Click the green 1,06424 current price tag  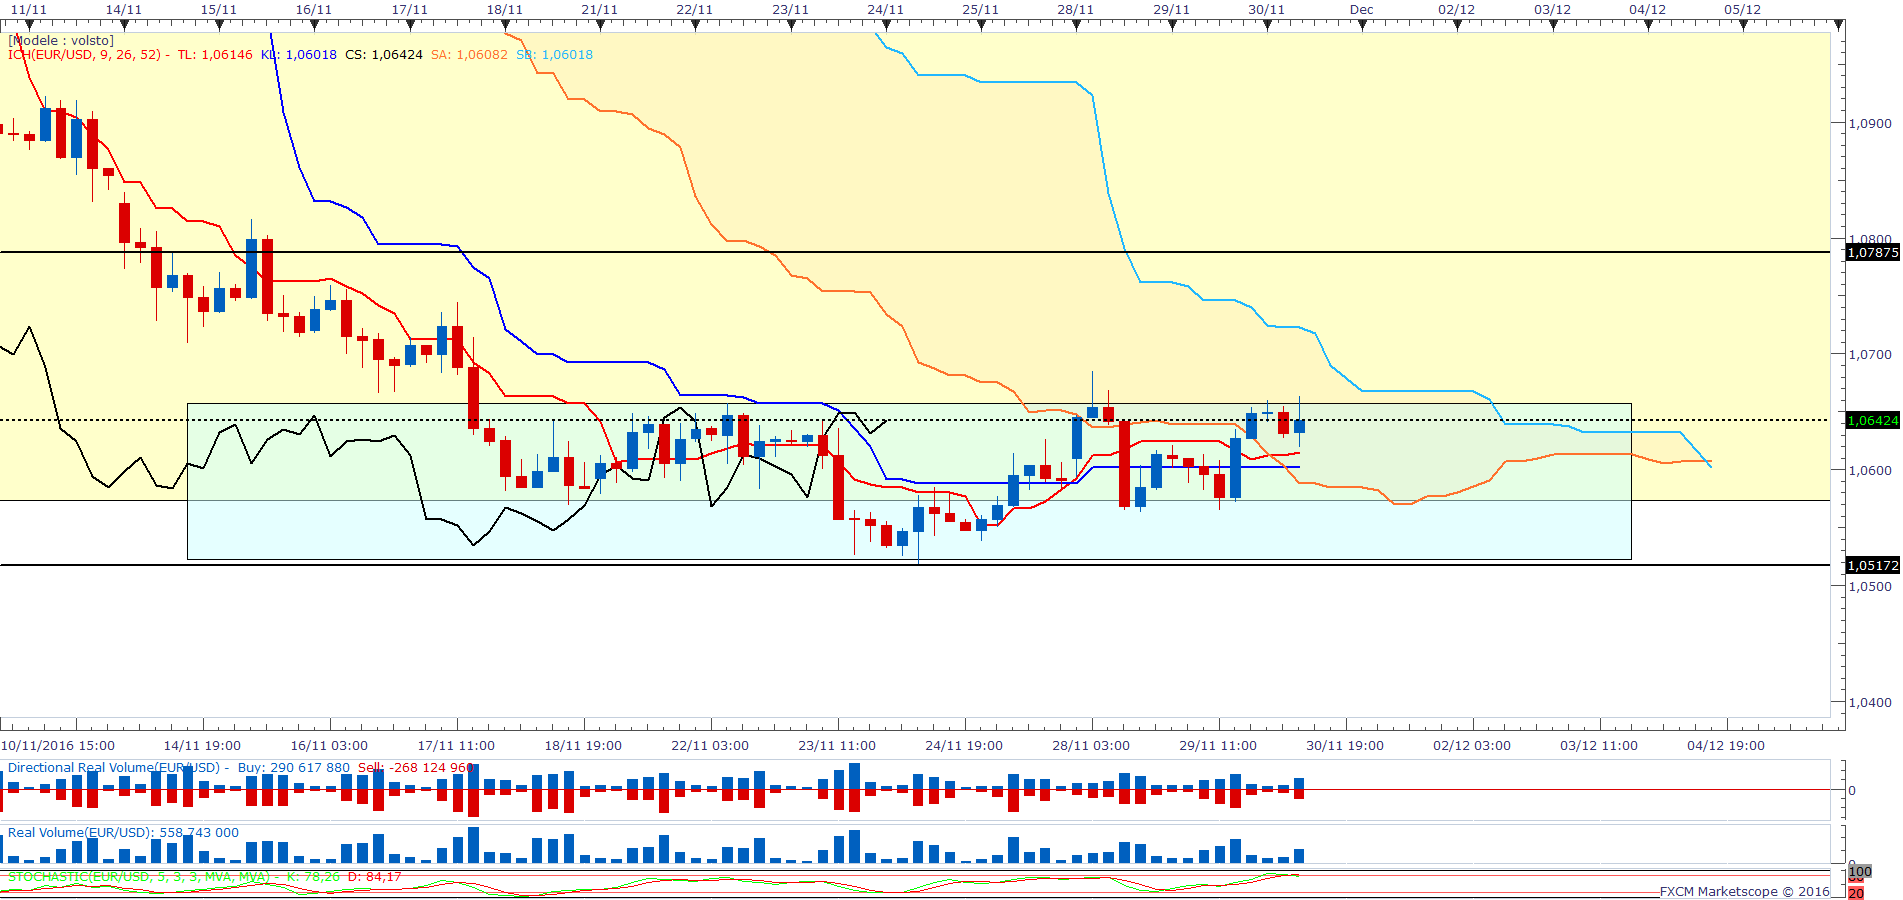1872,421
